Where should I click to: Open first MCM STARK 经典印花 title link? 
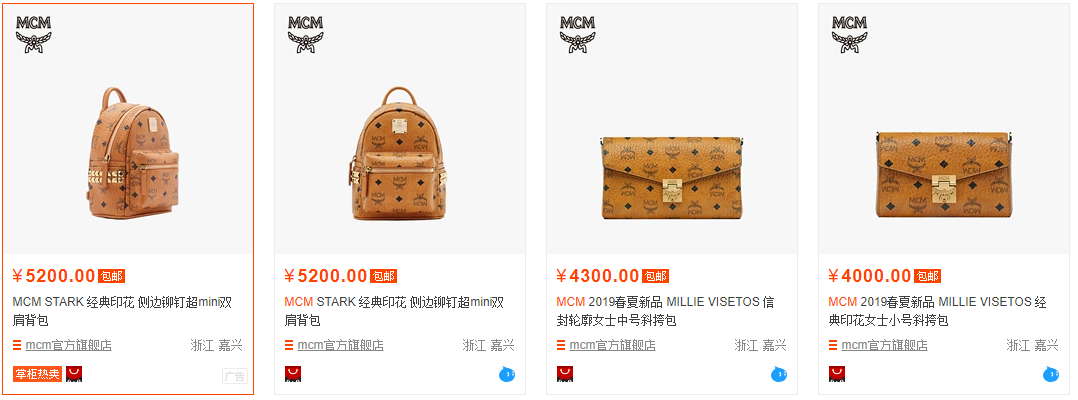122,311
